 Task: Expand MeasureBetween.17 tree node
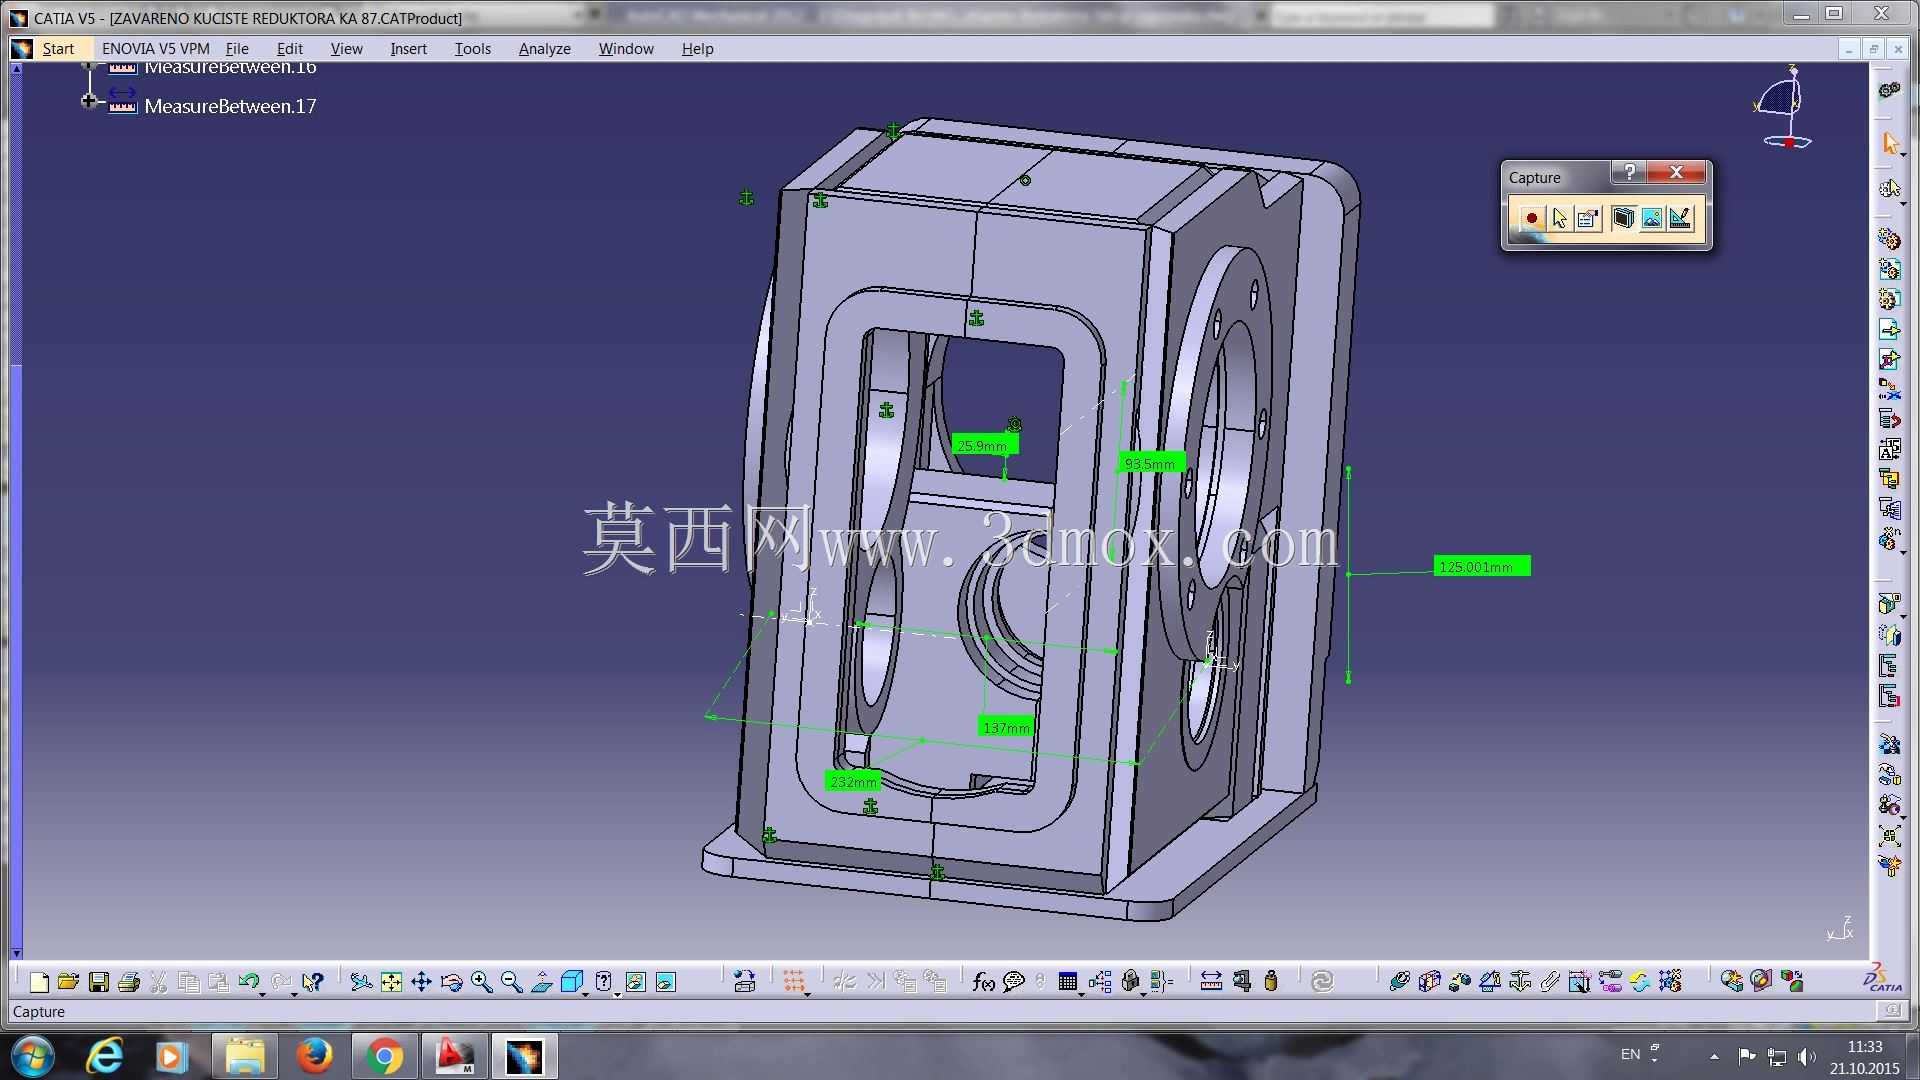point(88,101)
